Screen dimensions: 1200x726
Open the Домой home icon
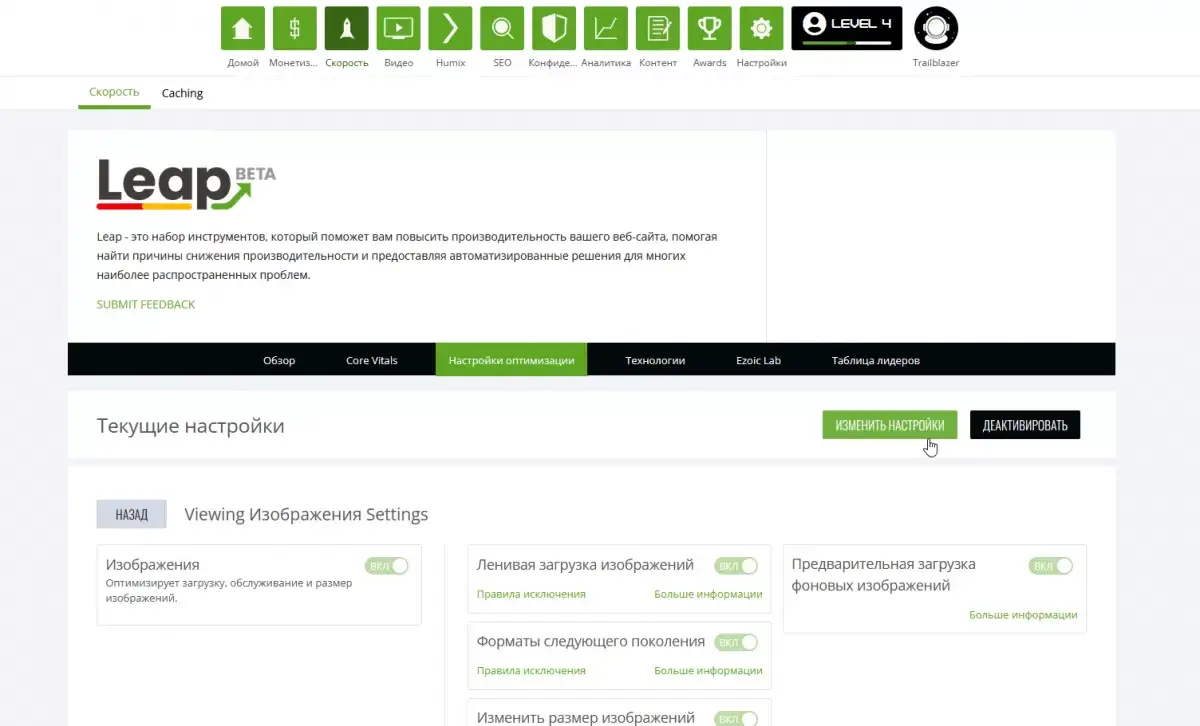pos(243,28)
